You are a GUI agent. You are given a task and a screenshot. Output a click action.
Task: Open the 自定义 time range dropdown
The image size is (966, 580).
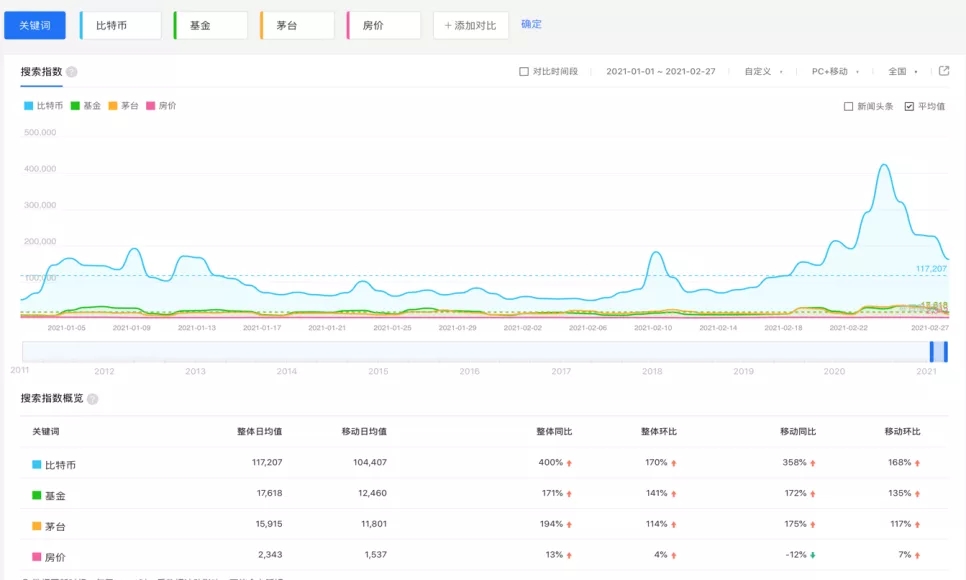point(763,71)
